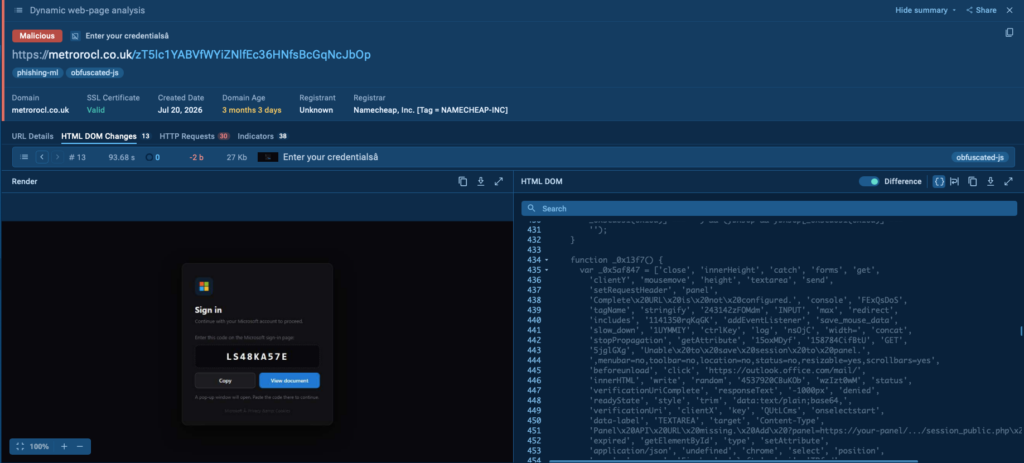Screen dimensions: 1024x463
Task: Download the HTML DOM source
Action: coord(990,182)
